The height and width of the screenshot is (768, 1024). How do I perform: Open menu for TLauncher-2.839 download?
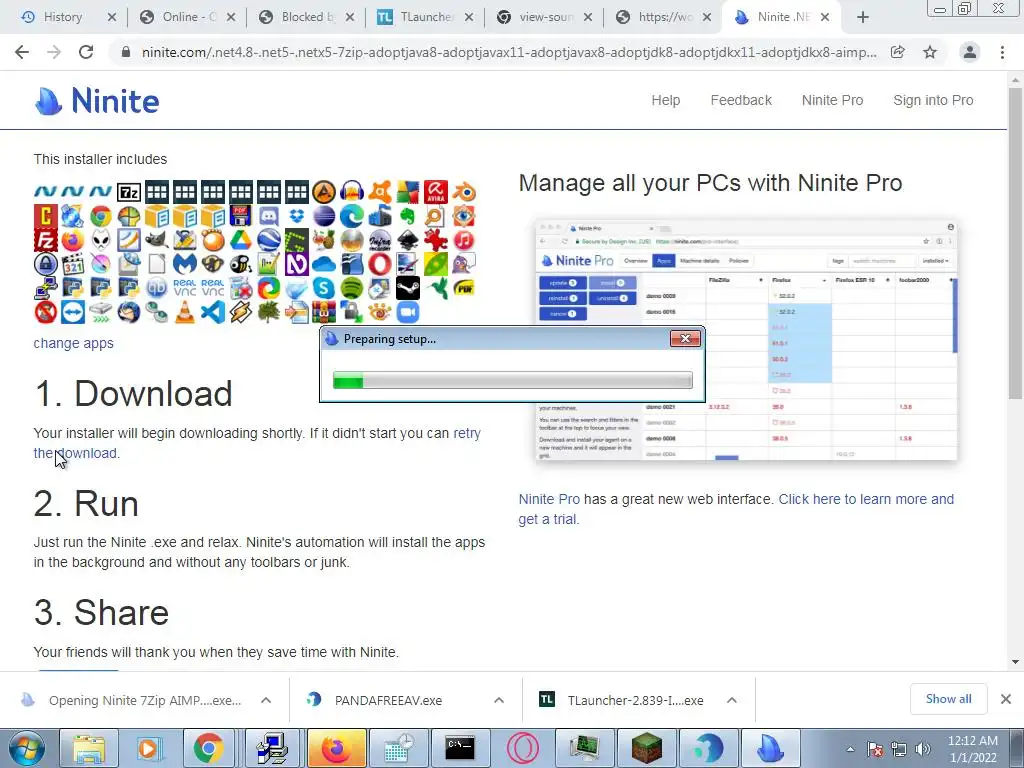tap(731, 700)
